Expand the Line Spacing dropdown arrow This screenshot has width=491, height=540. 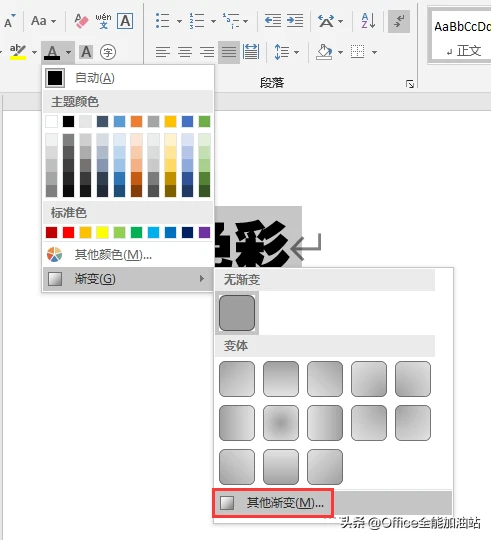(x=296, y=52)
